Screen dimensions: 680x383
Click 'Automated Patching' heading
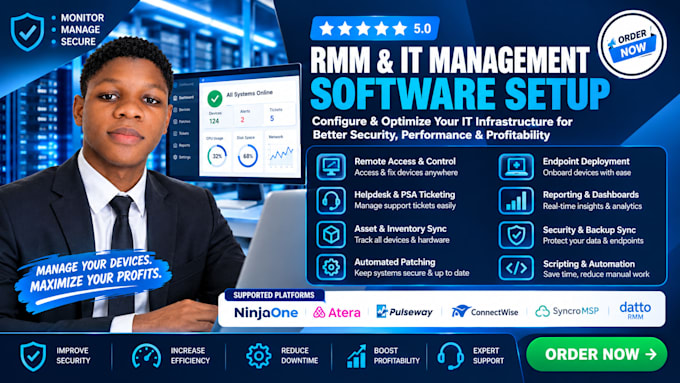pos(395,262)
